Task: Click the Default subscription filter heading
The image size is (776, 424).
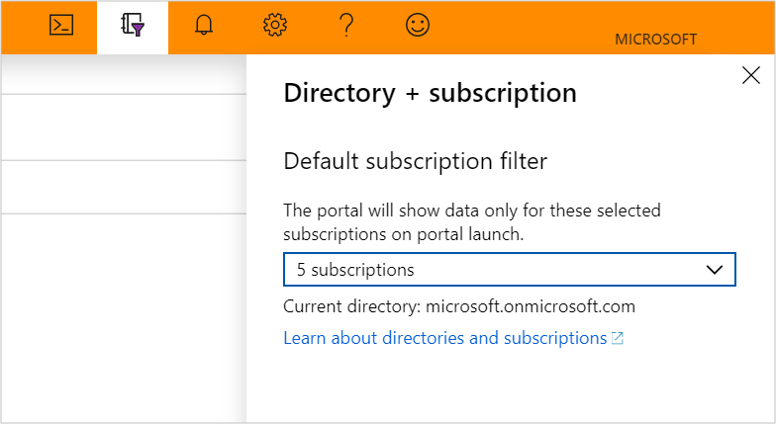Action: [416, 160]
